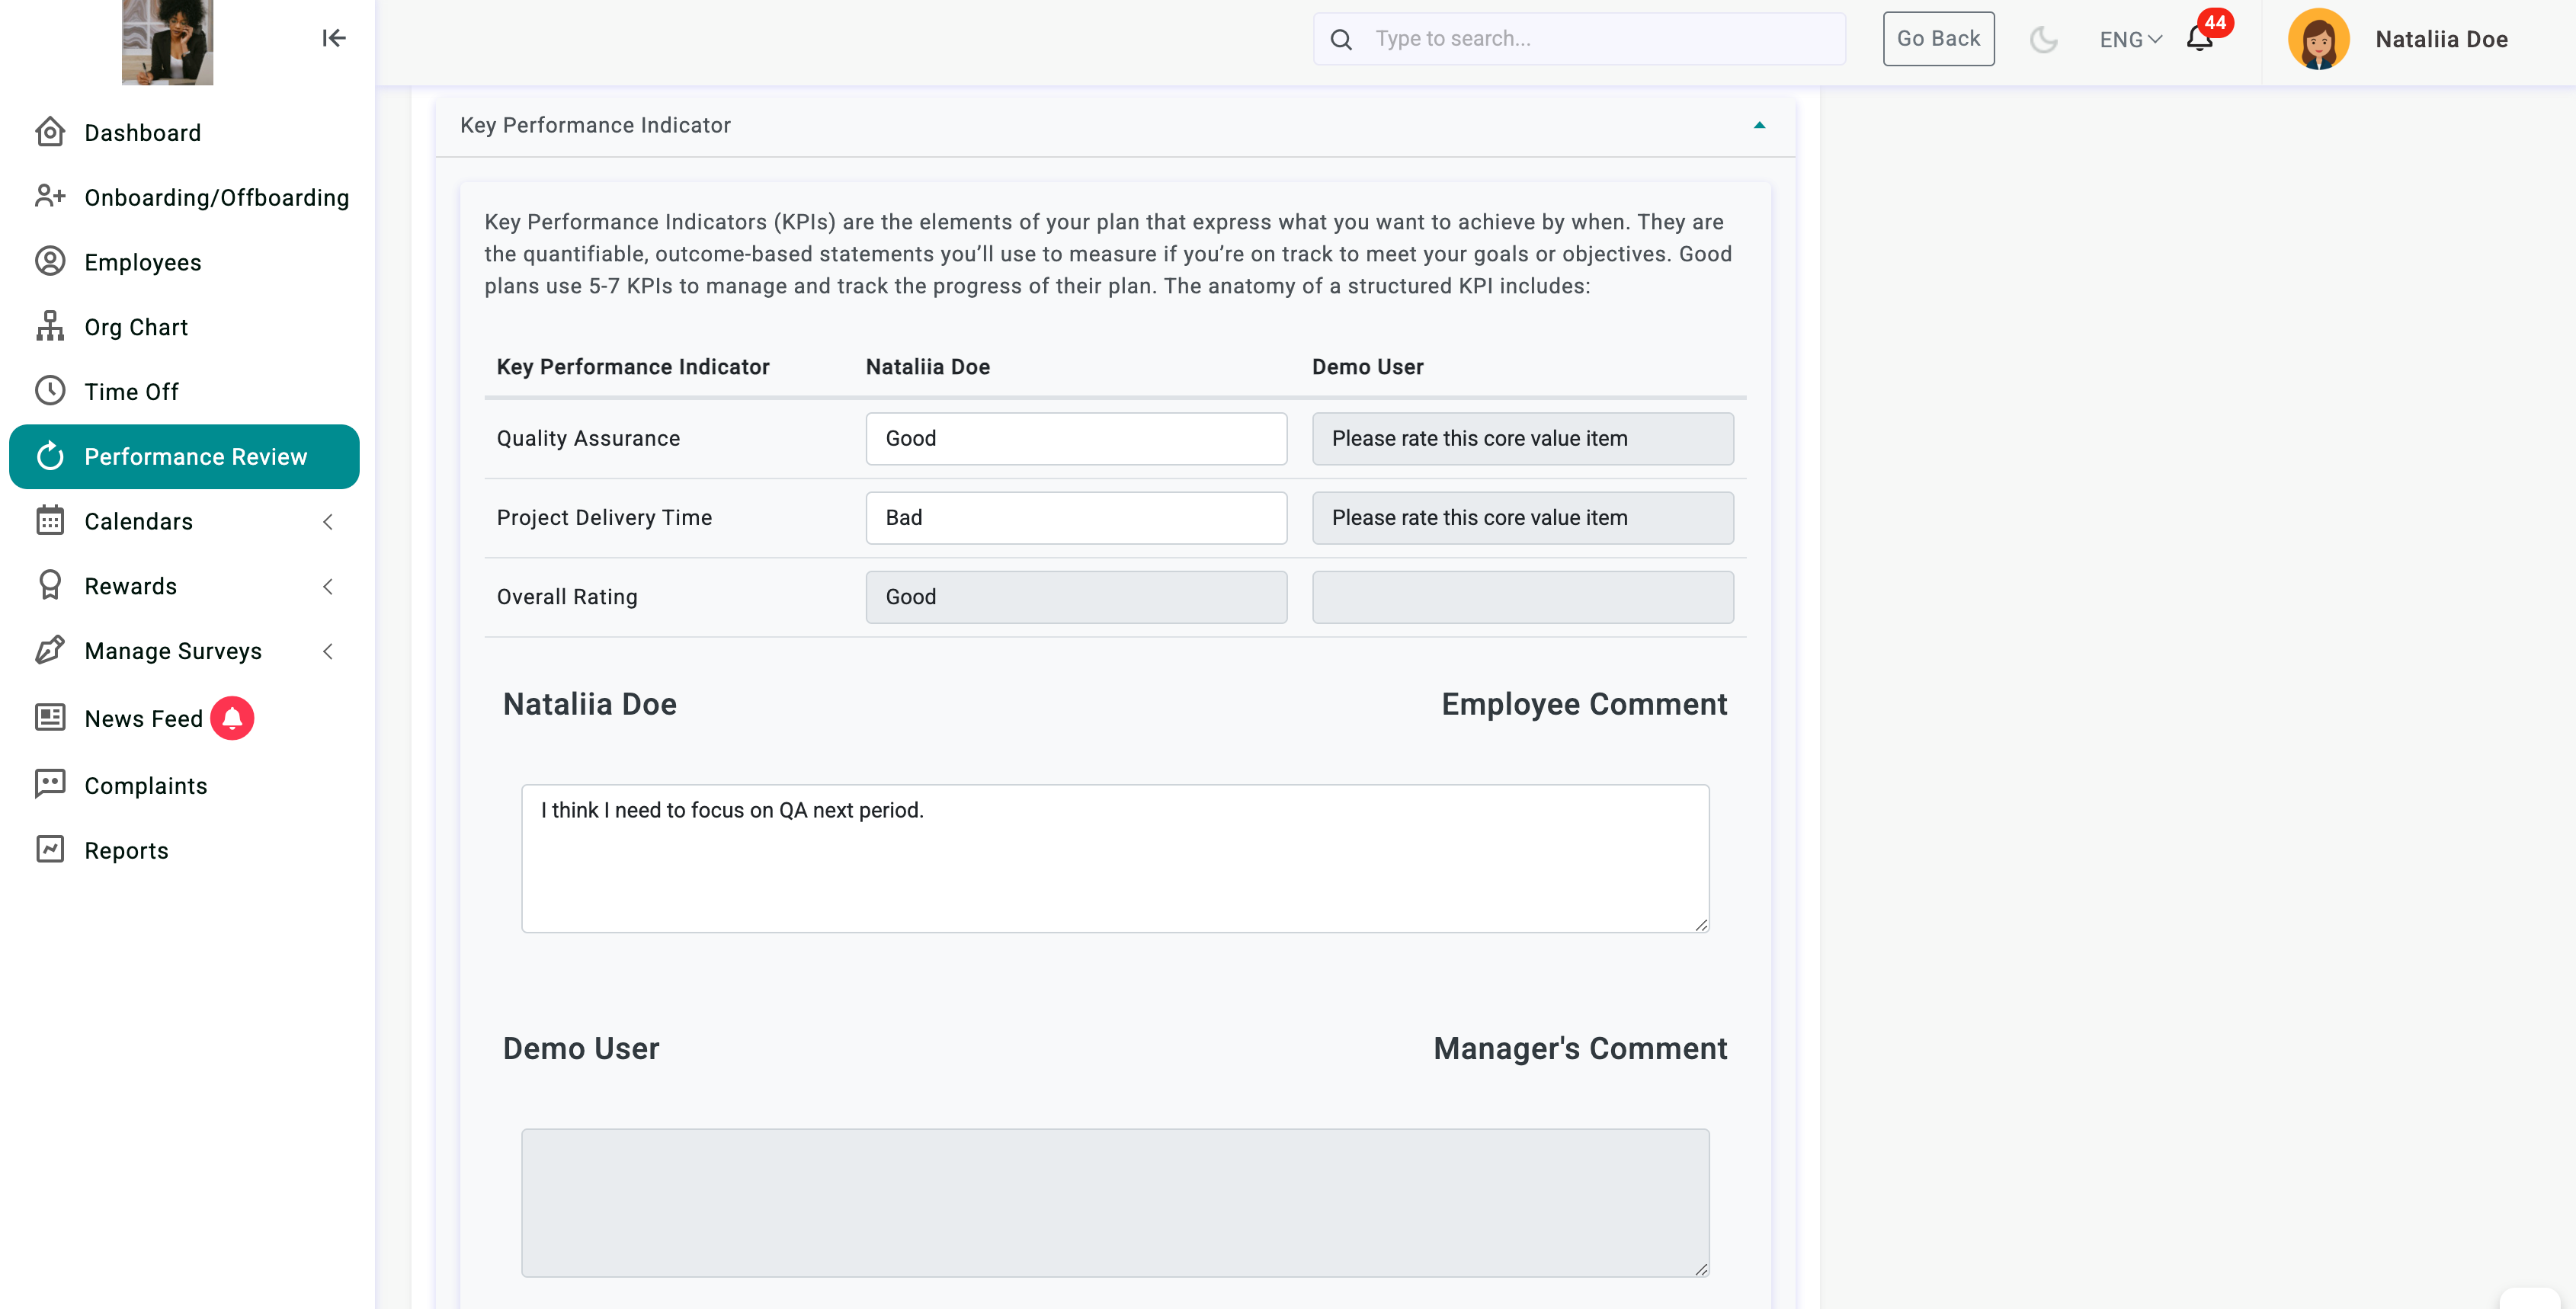Click the Onboarding/Offboarding person-plus icon
Screen dimensions: 2576x1309
50,196
